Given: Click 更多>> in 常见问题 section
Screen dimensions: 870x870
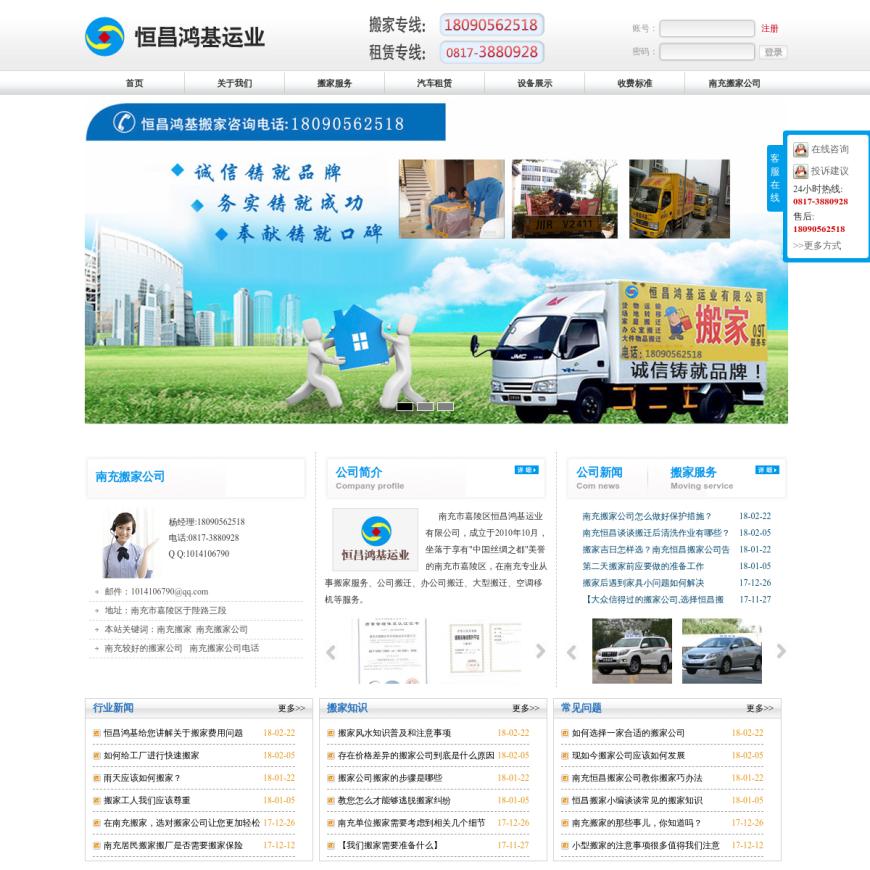Looking at the screenshot, I should coord(760,708).
